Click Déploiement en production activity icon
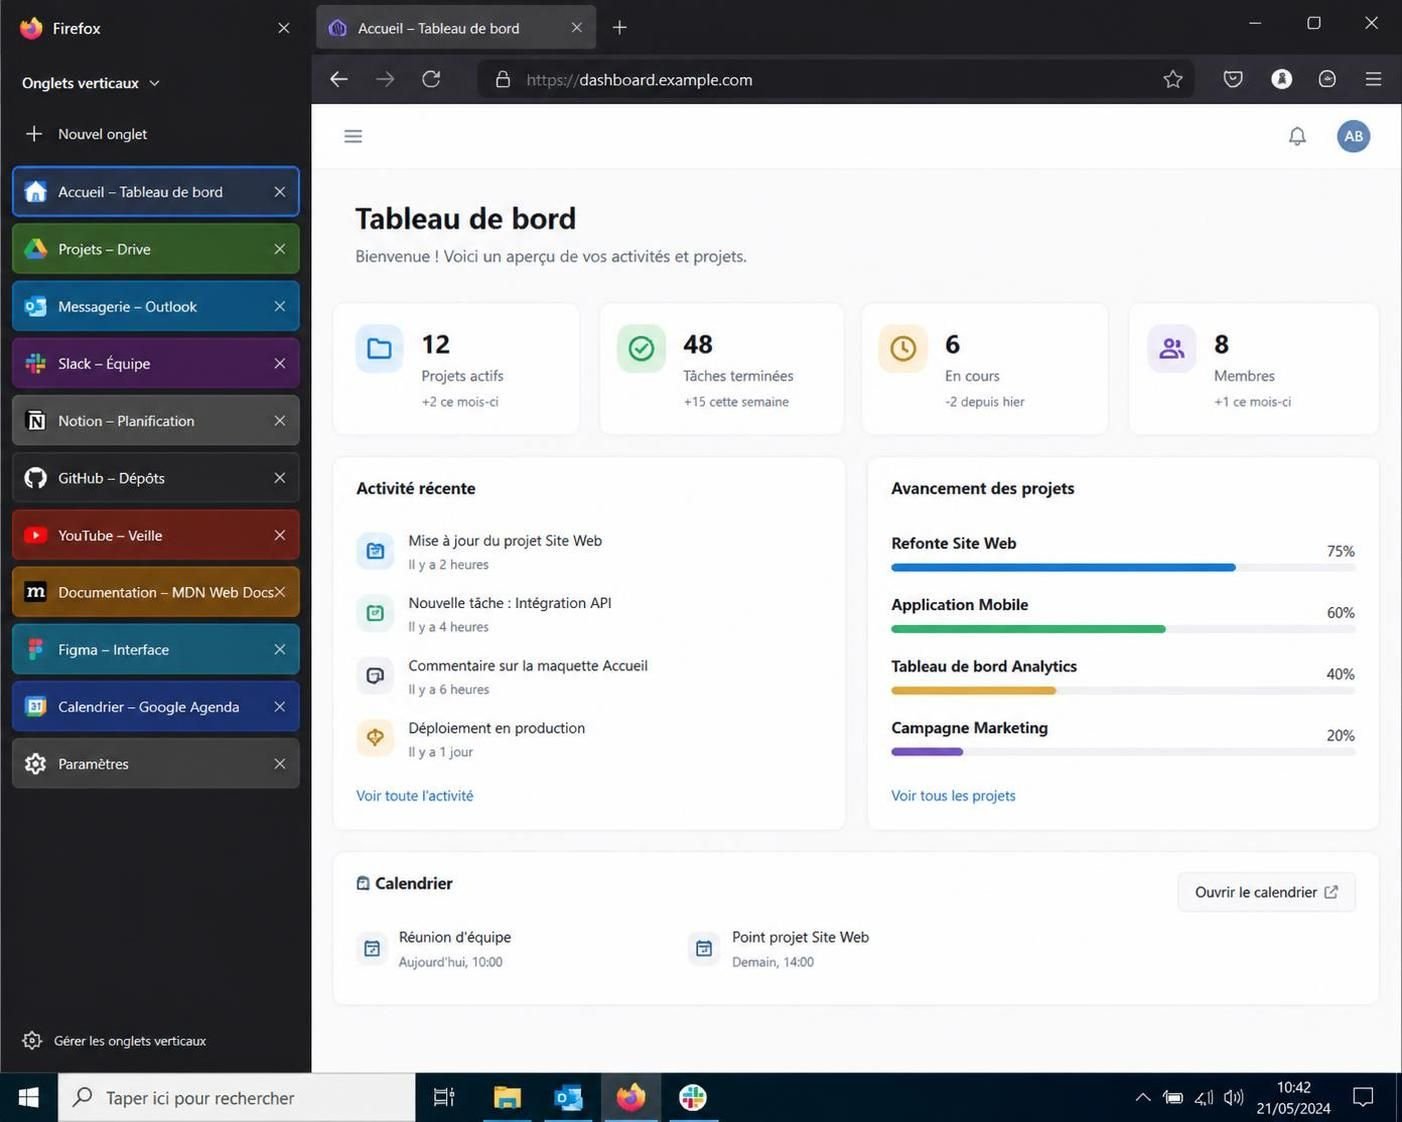 click(375, 738)
